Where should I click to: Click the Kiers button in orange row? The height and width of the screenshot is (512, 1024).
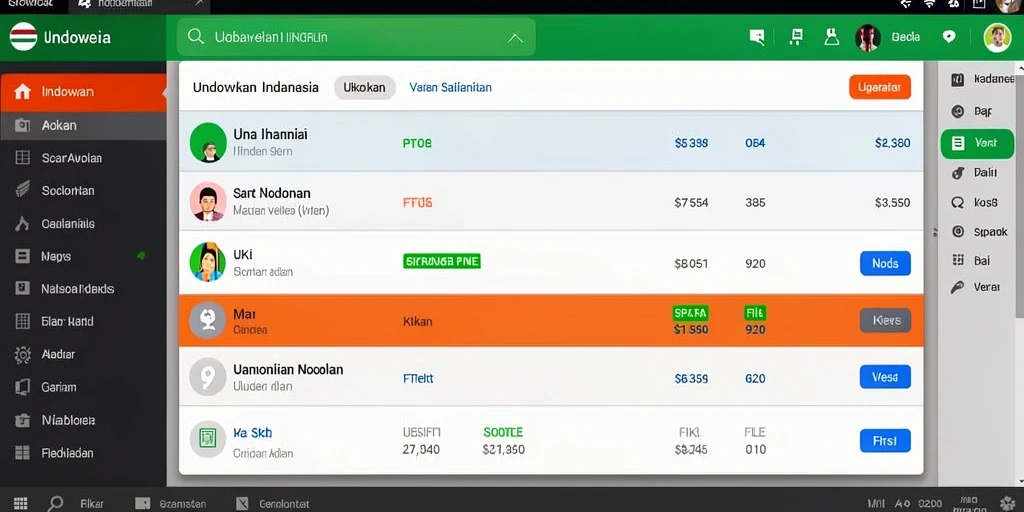tap(886, 320)
